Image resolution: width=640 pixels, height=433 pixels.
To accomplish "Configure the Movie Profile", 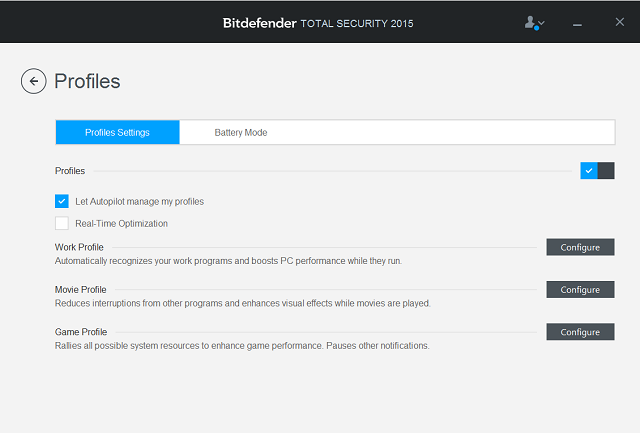I will click(580, 290).
